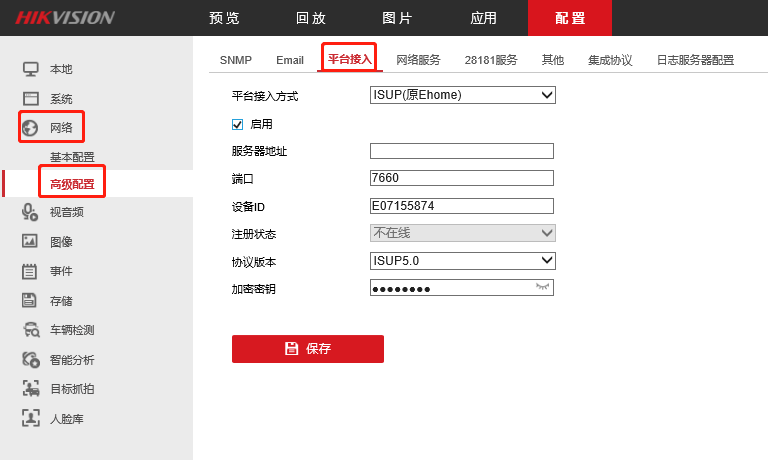Open the 视音频 sidebar section
Viewport: 768px width, 460px height.
pos(67,212)
